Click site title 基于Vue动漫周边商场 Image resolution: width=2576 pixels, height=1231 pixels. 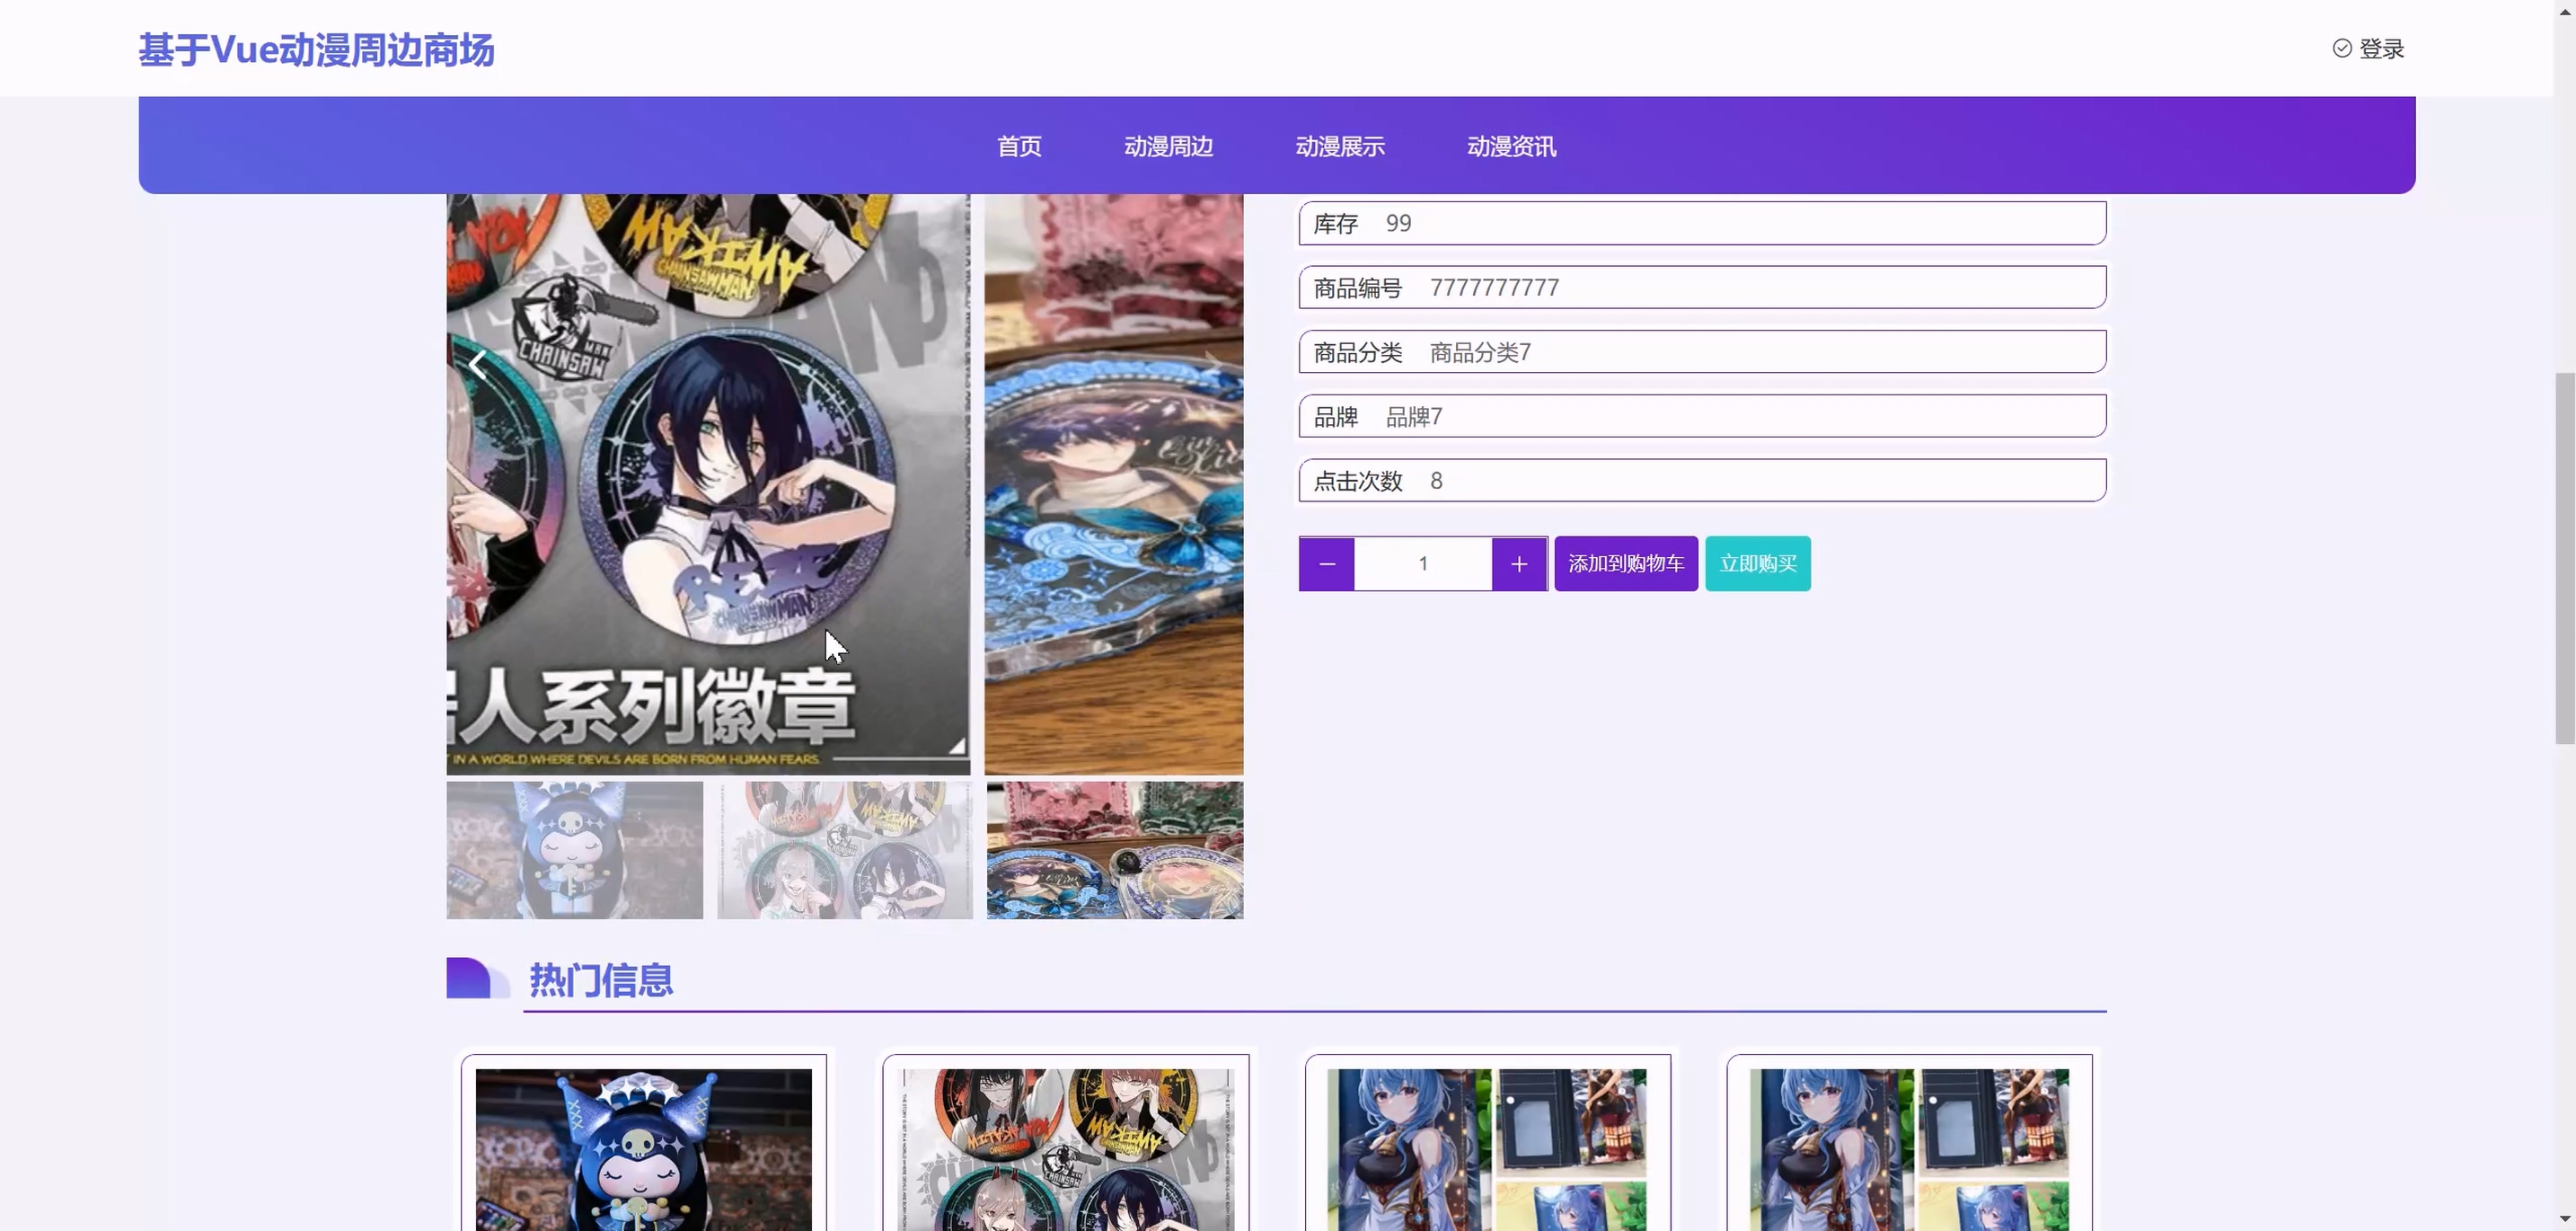(316, 50)
